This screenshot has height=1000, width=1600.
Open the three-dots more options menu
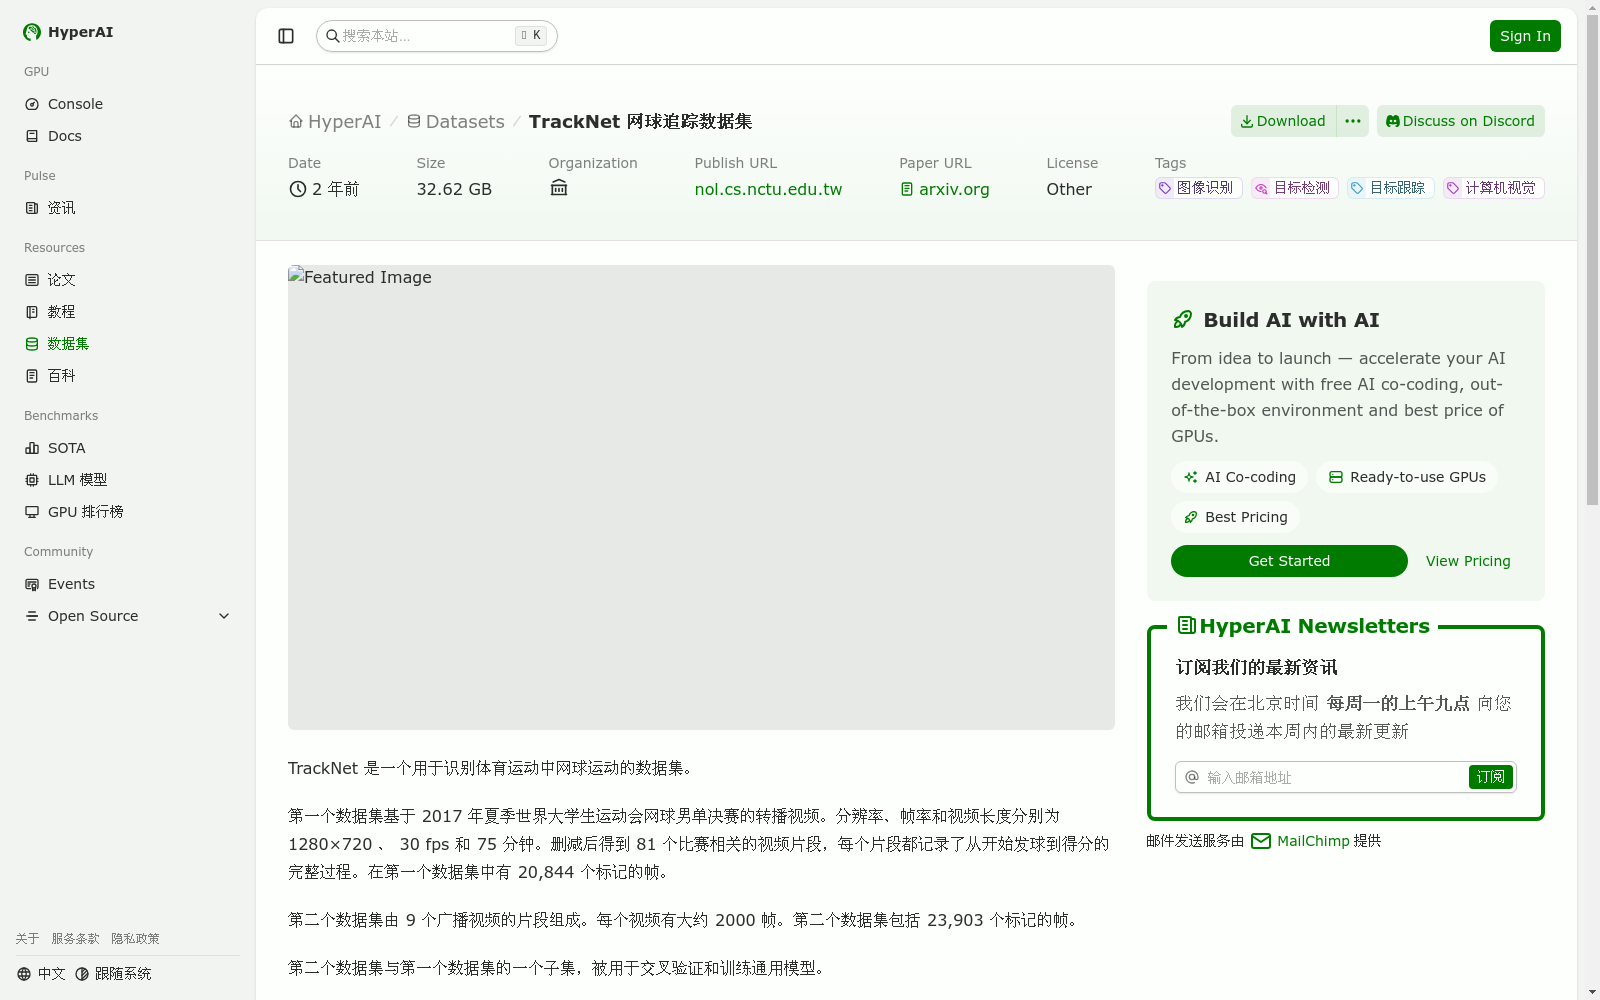coord(1353,121)
